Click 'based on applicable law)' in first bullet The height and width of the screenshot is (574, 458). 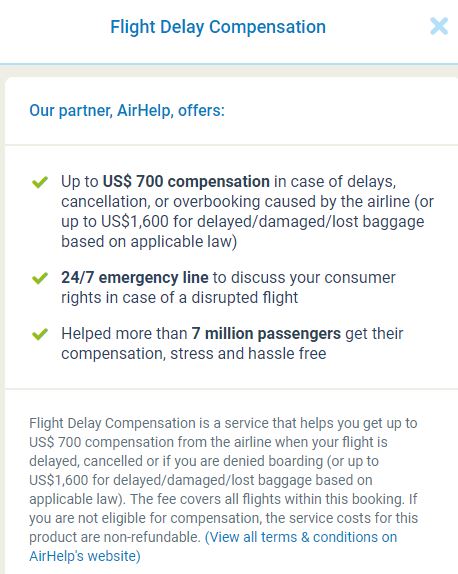coord(149,242)
